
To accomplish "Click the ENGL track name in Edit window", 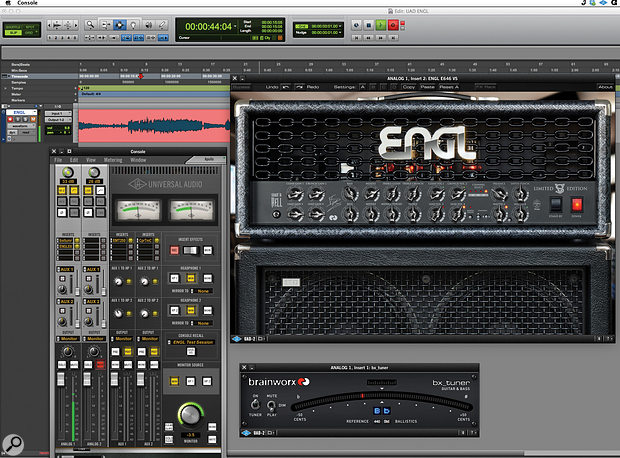I will click(20, 112).
